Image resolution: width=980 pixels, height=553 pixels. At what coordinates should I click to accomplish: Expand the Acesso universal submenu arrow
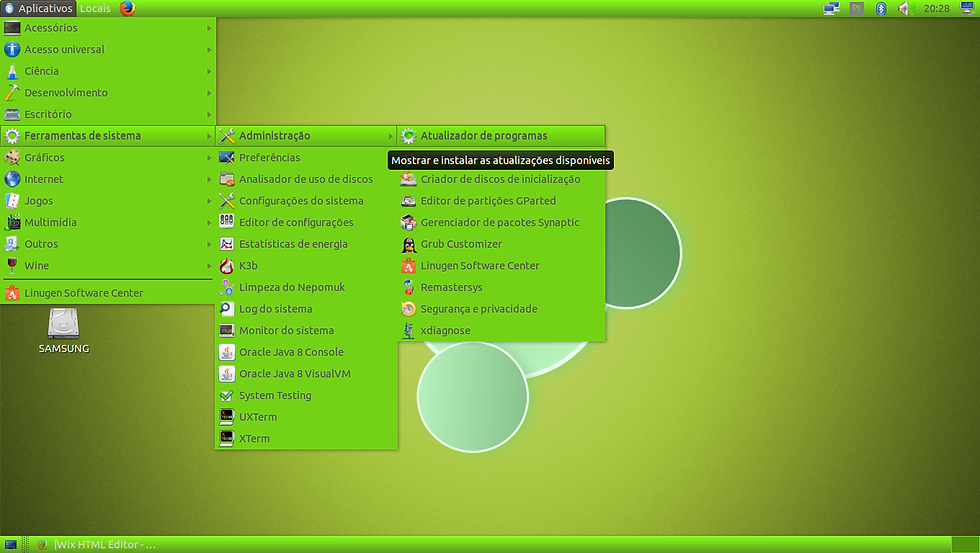pyautogui.click(x=209, y=49)
